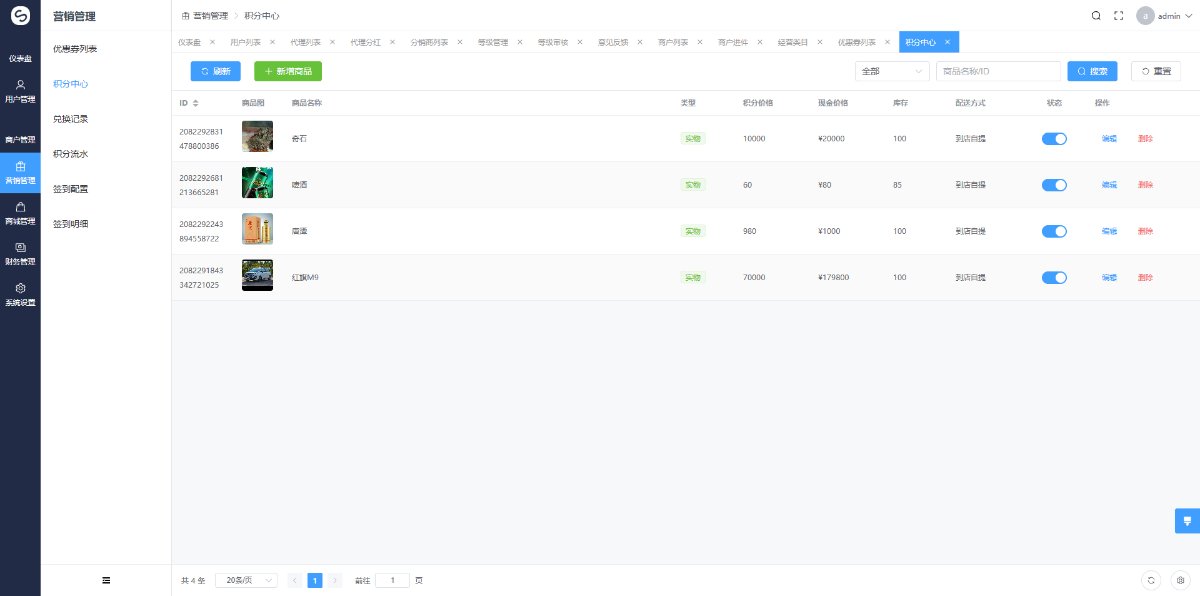Open the 红旗M9 car thumbnail

pos(257,276)
